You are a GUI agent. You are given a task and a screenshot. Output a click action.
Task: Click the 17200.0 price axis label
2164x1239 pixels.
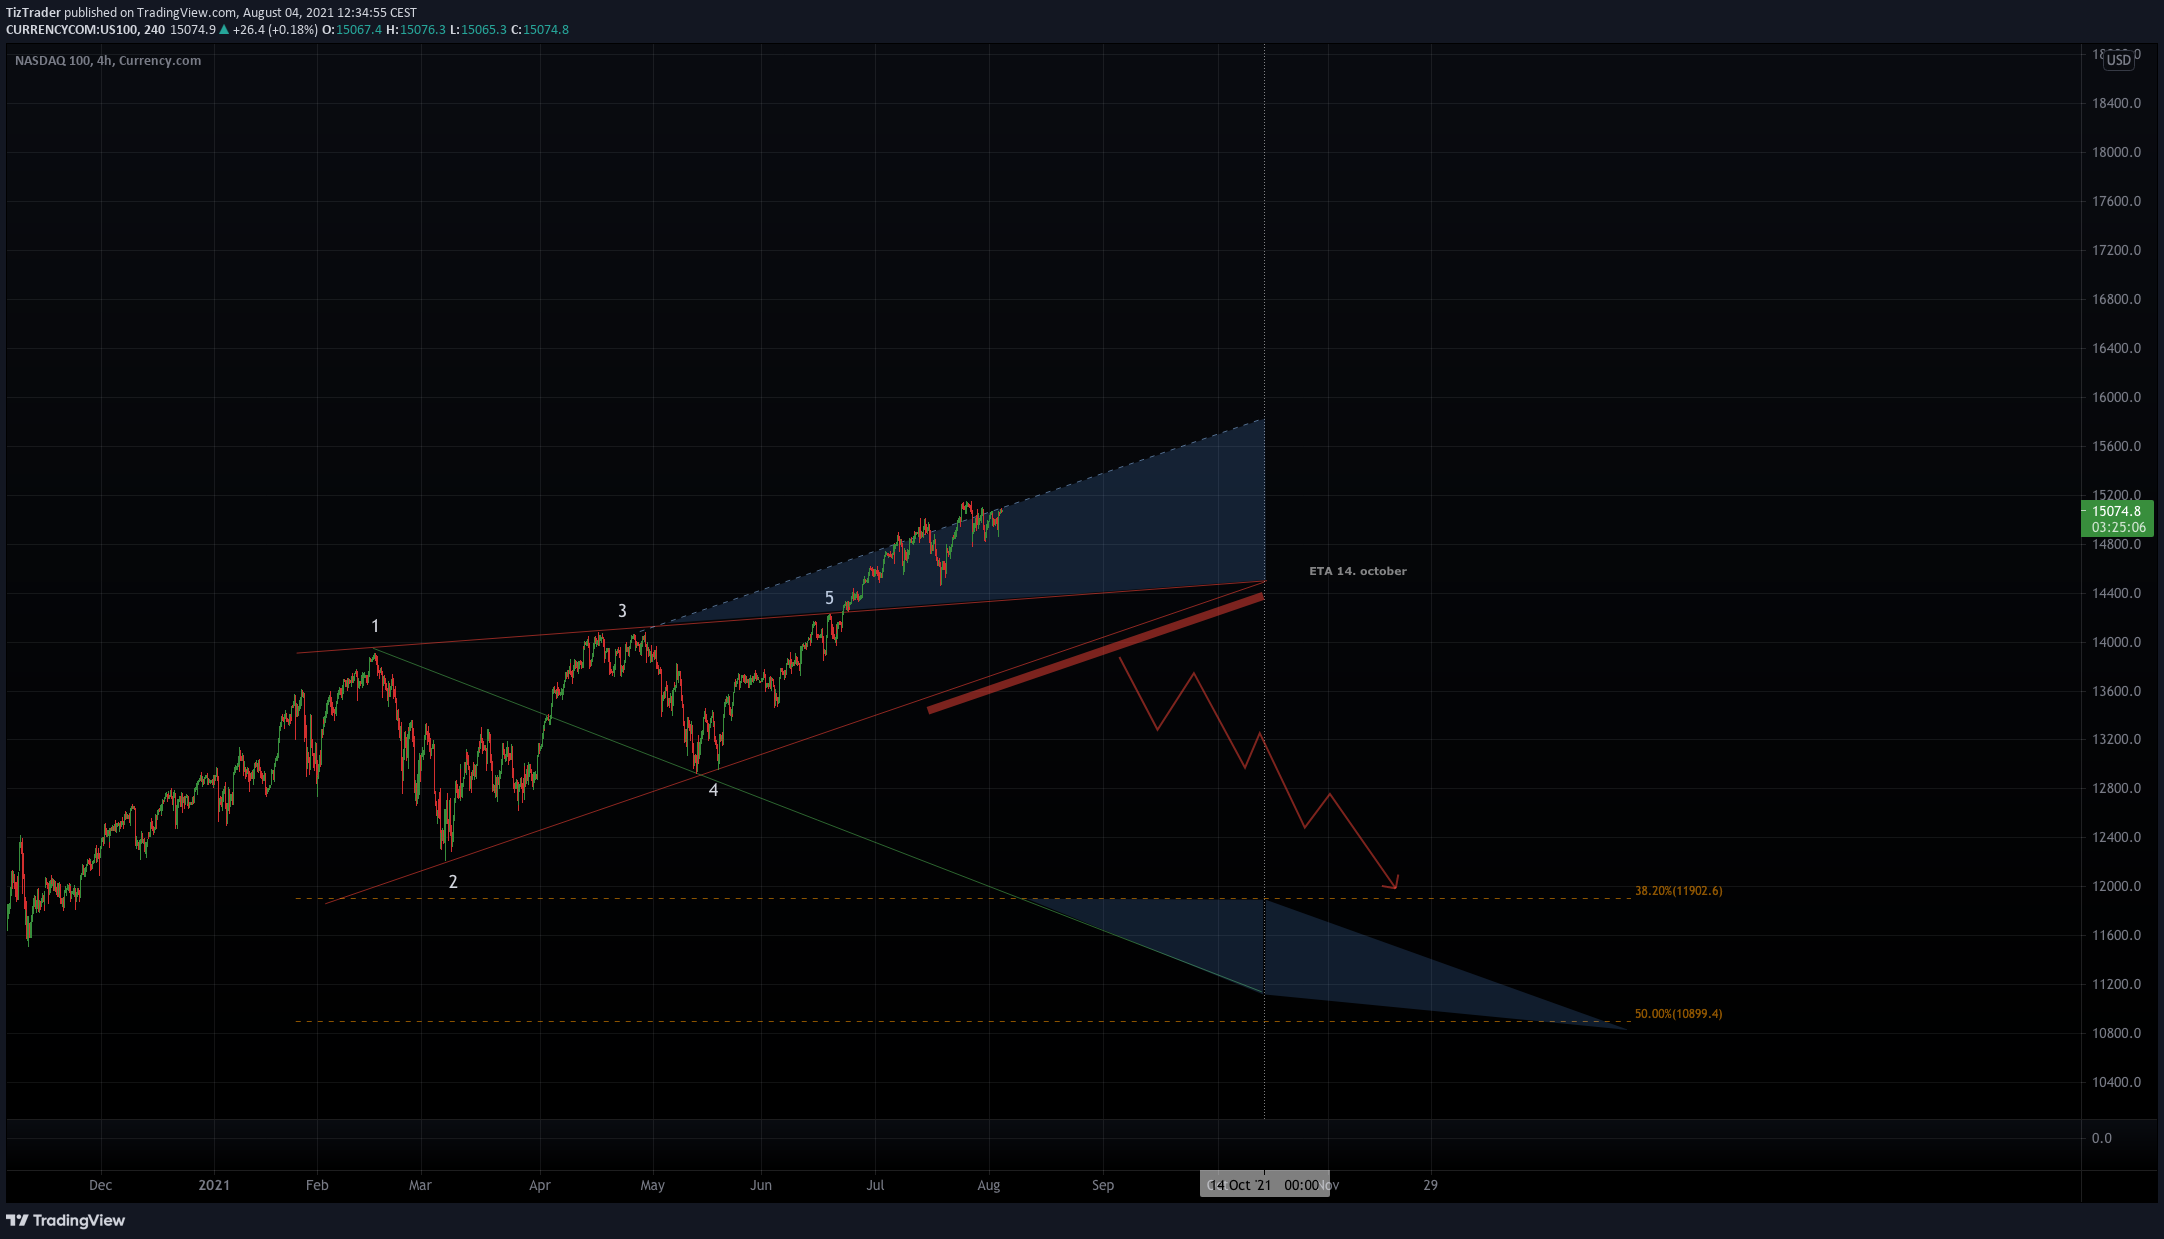coord(2116,250)
